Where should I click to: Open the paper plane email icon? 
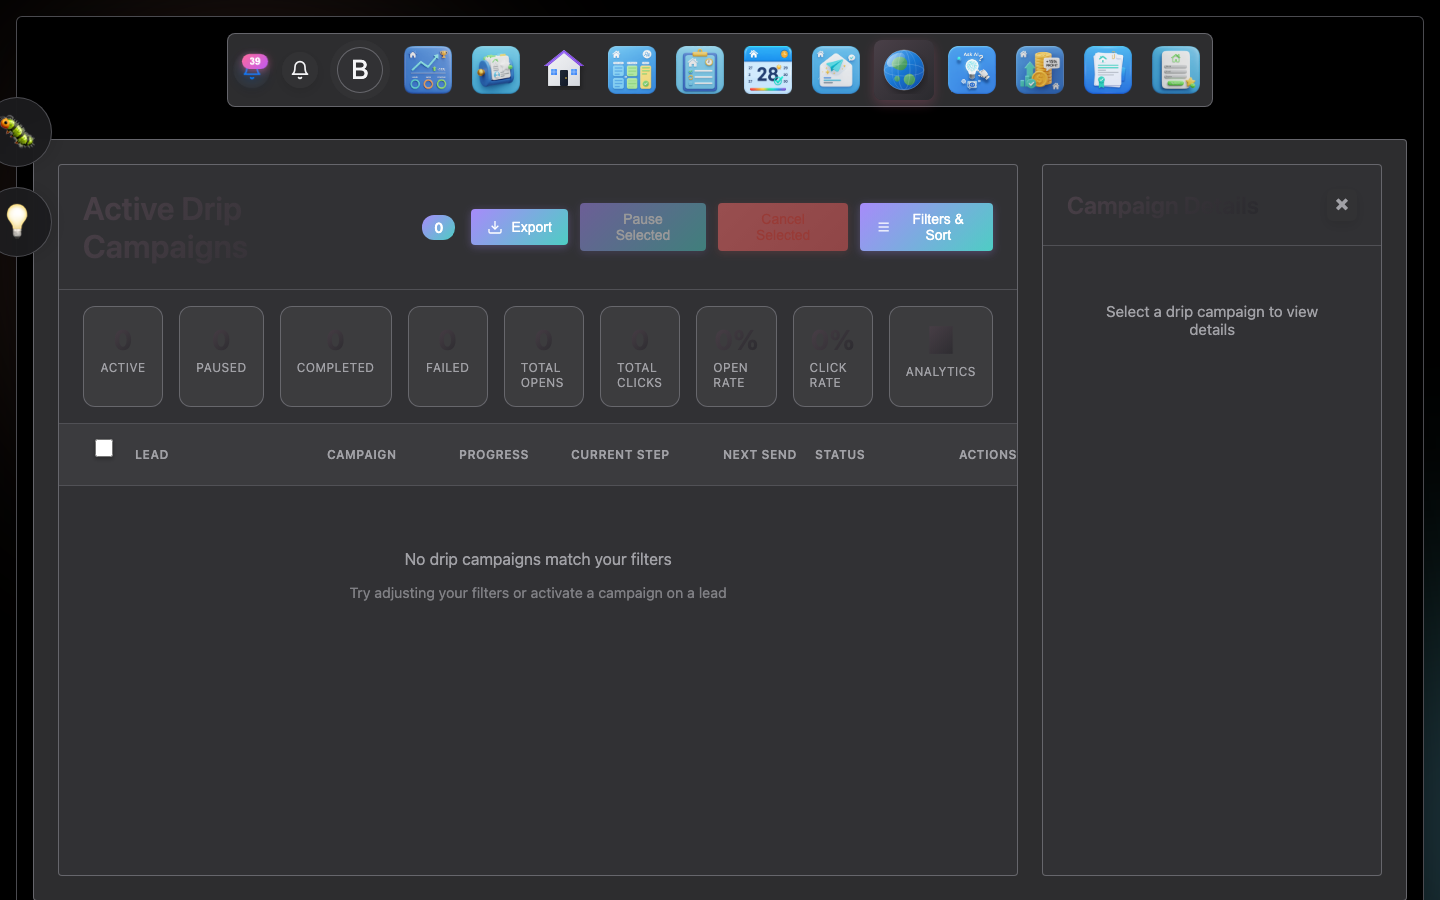point(836,70)
